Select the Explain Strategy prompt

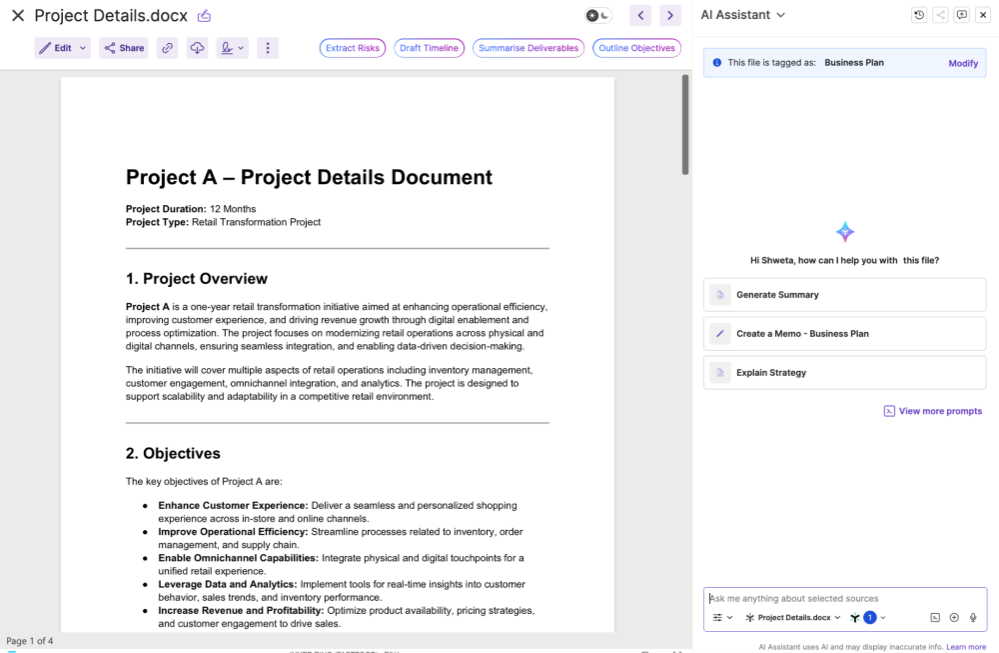844,373
